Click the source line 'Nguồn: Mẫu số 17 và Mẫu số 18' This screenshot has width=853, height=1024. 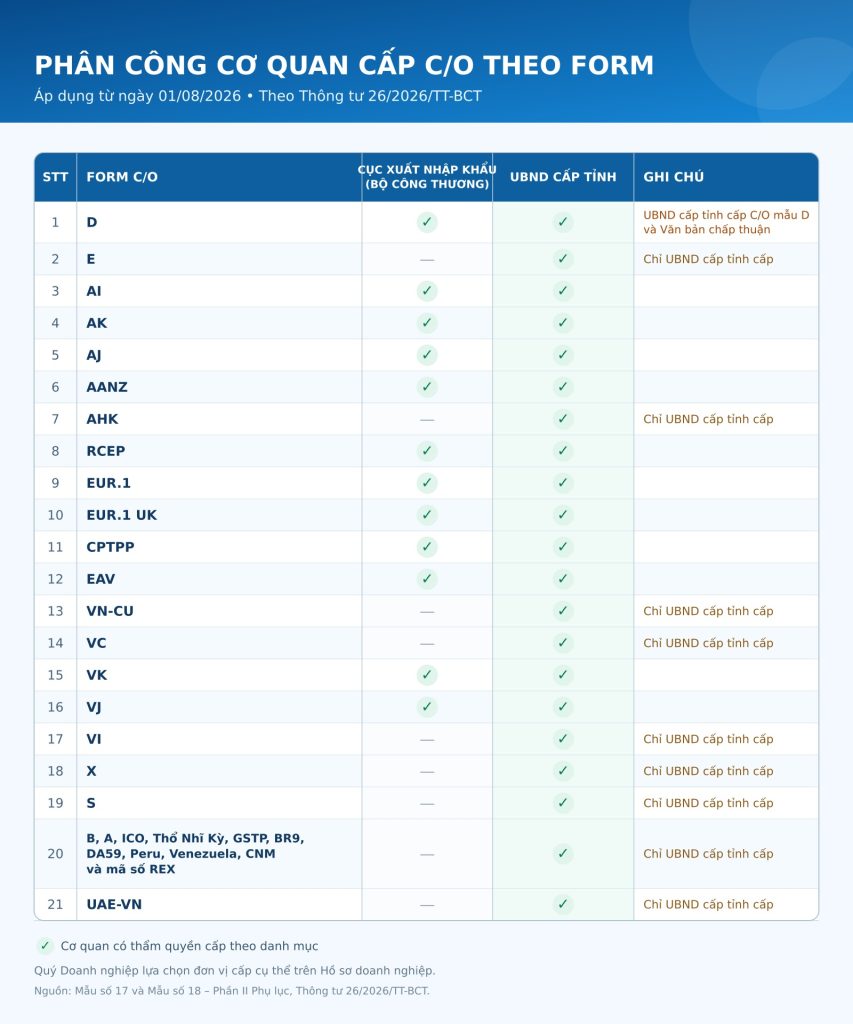click(x=232, y=991)
